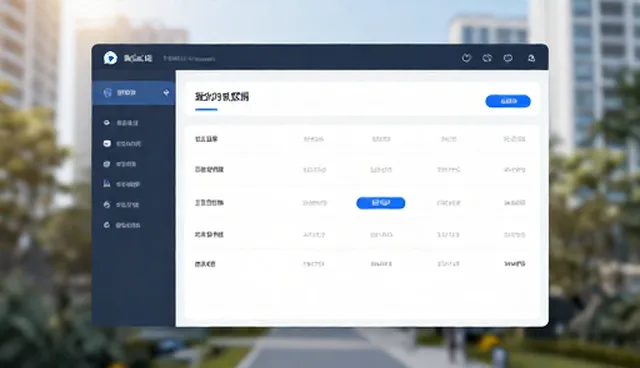Click the speech-bubble app logo in header
The height and width of the screenshot is (368, 640).
(110, 58)
